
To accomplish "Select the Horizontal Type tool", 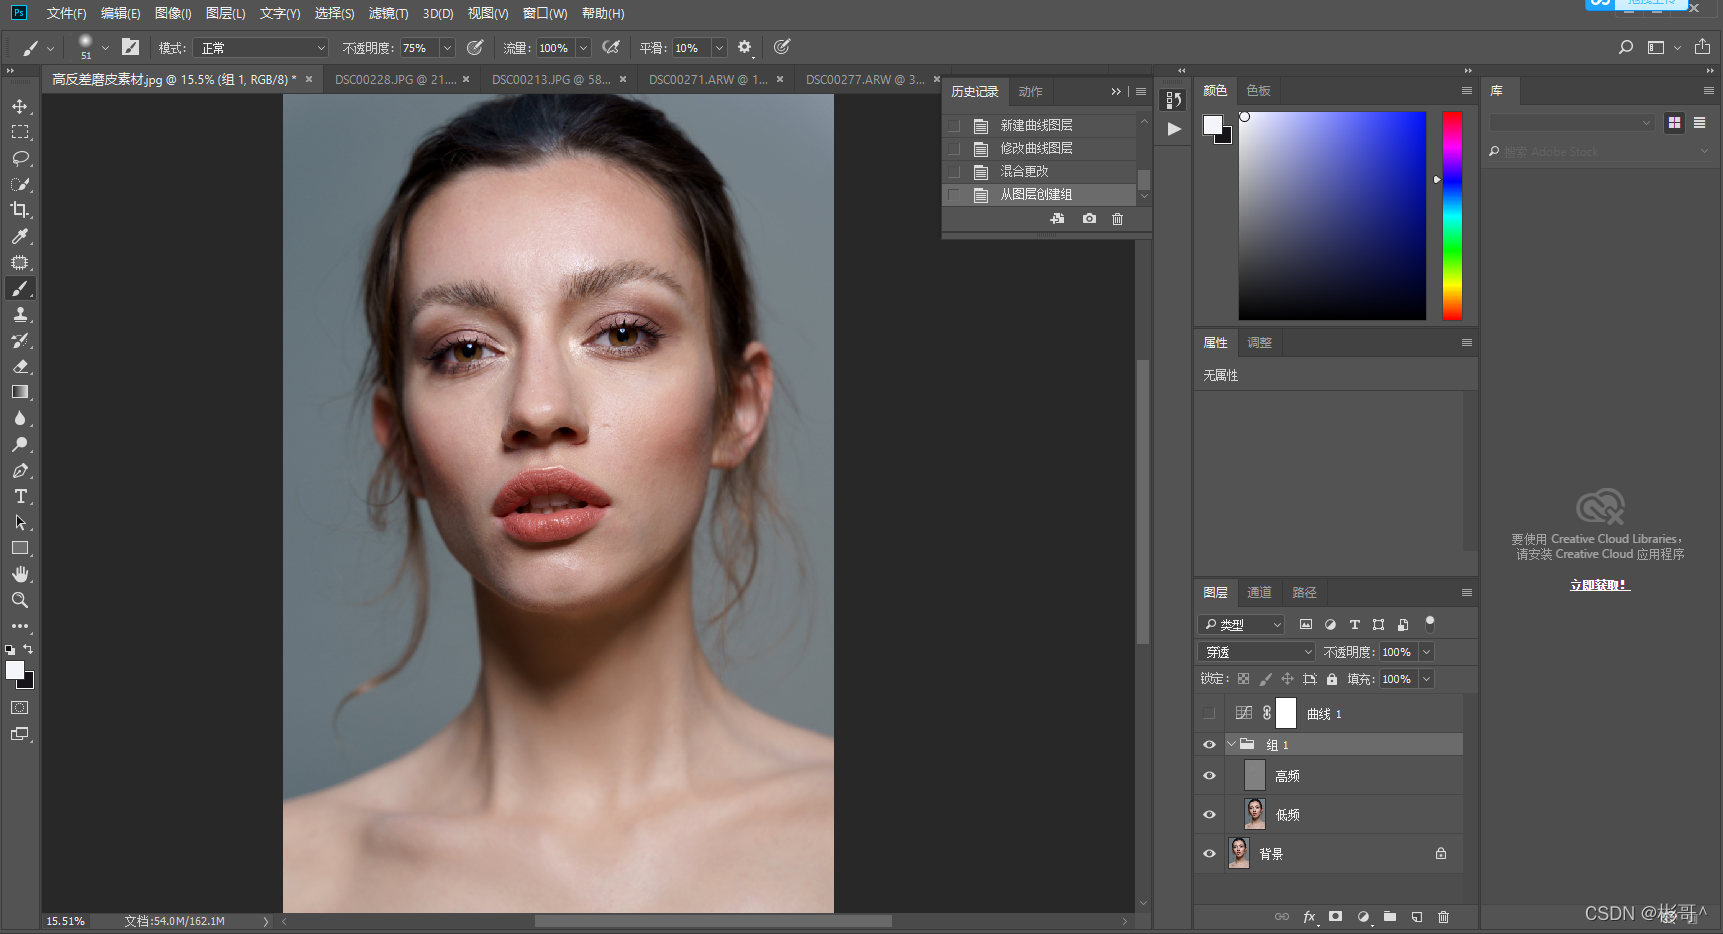I will (20, 497).
